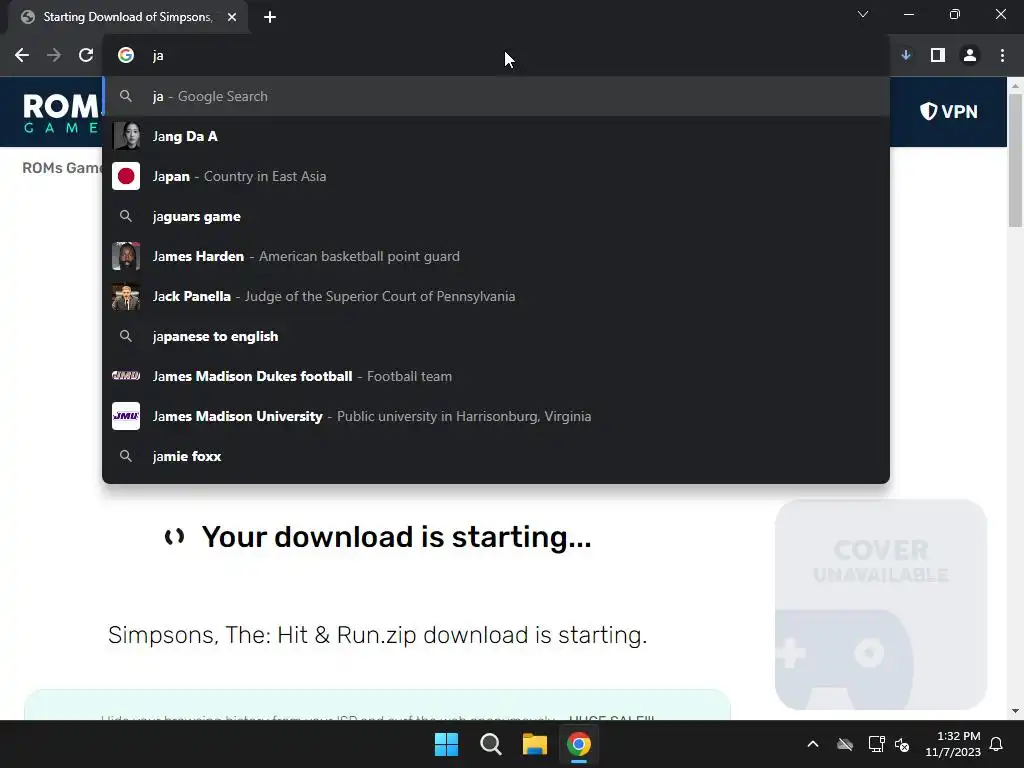Click the VPN shield link in header

(x=948, y=112)
